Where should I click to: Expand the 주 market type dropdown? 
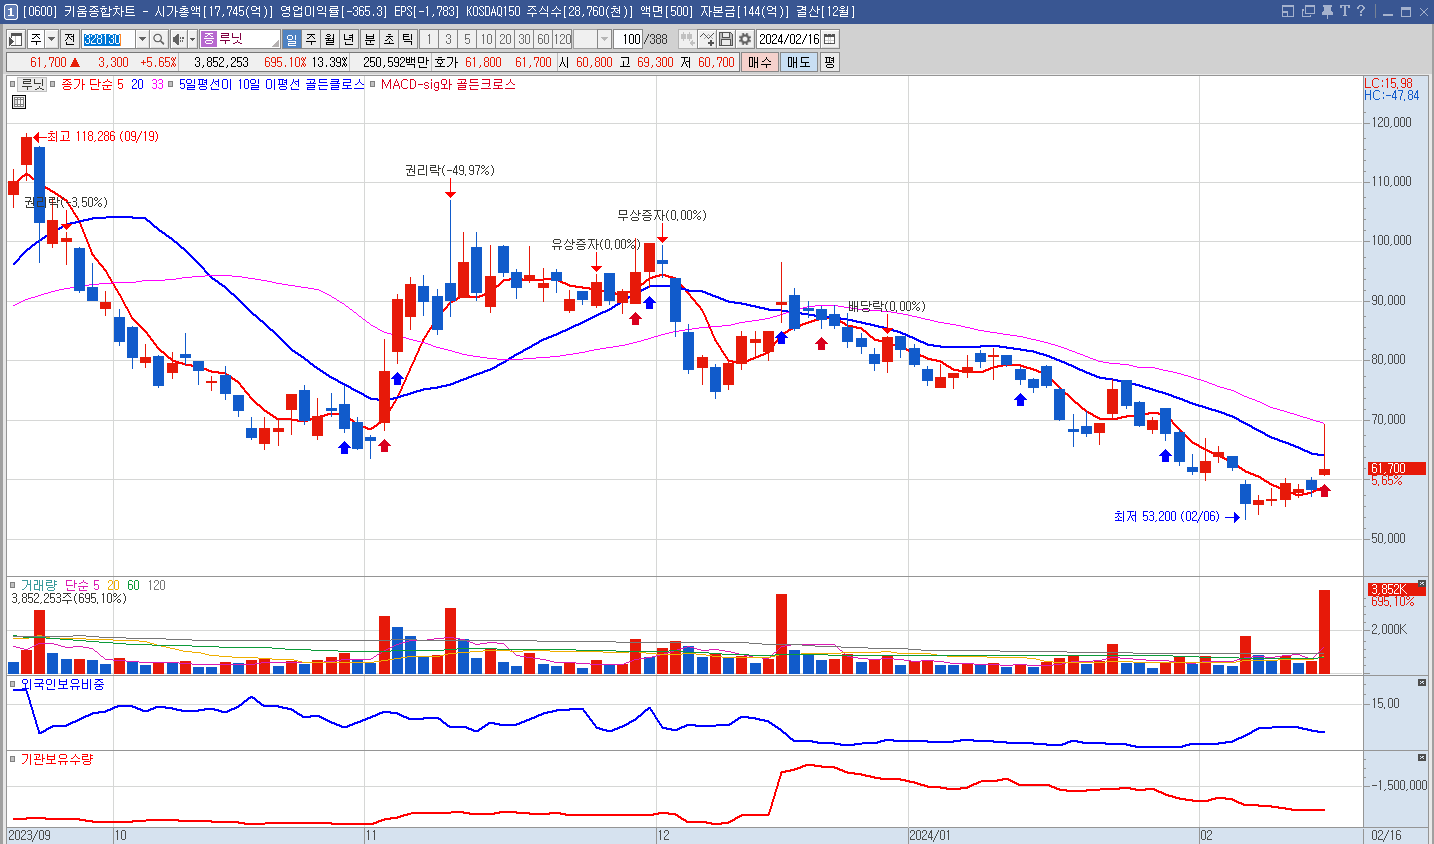(51, 39)
